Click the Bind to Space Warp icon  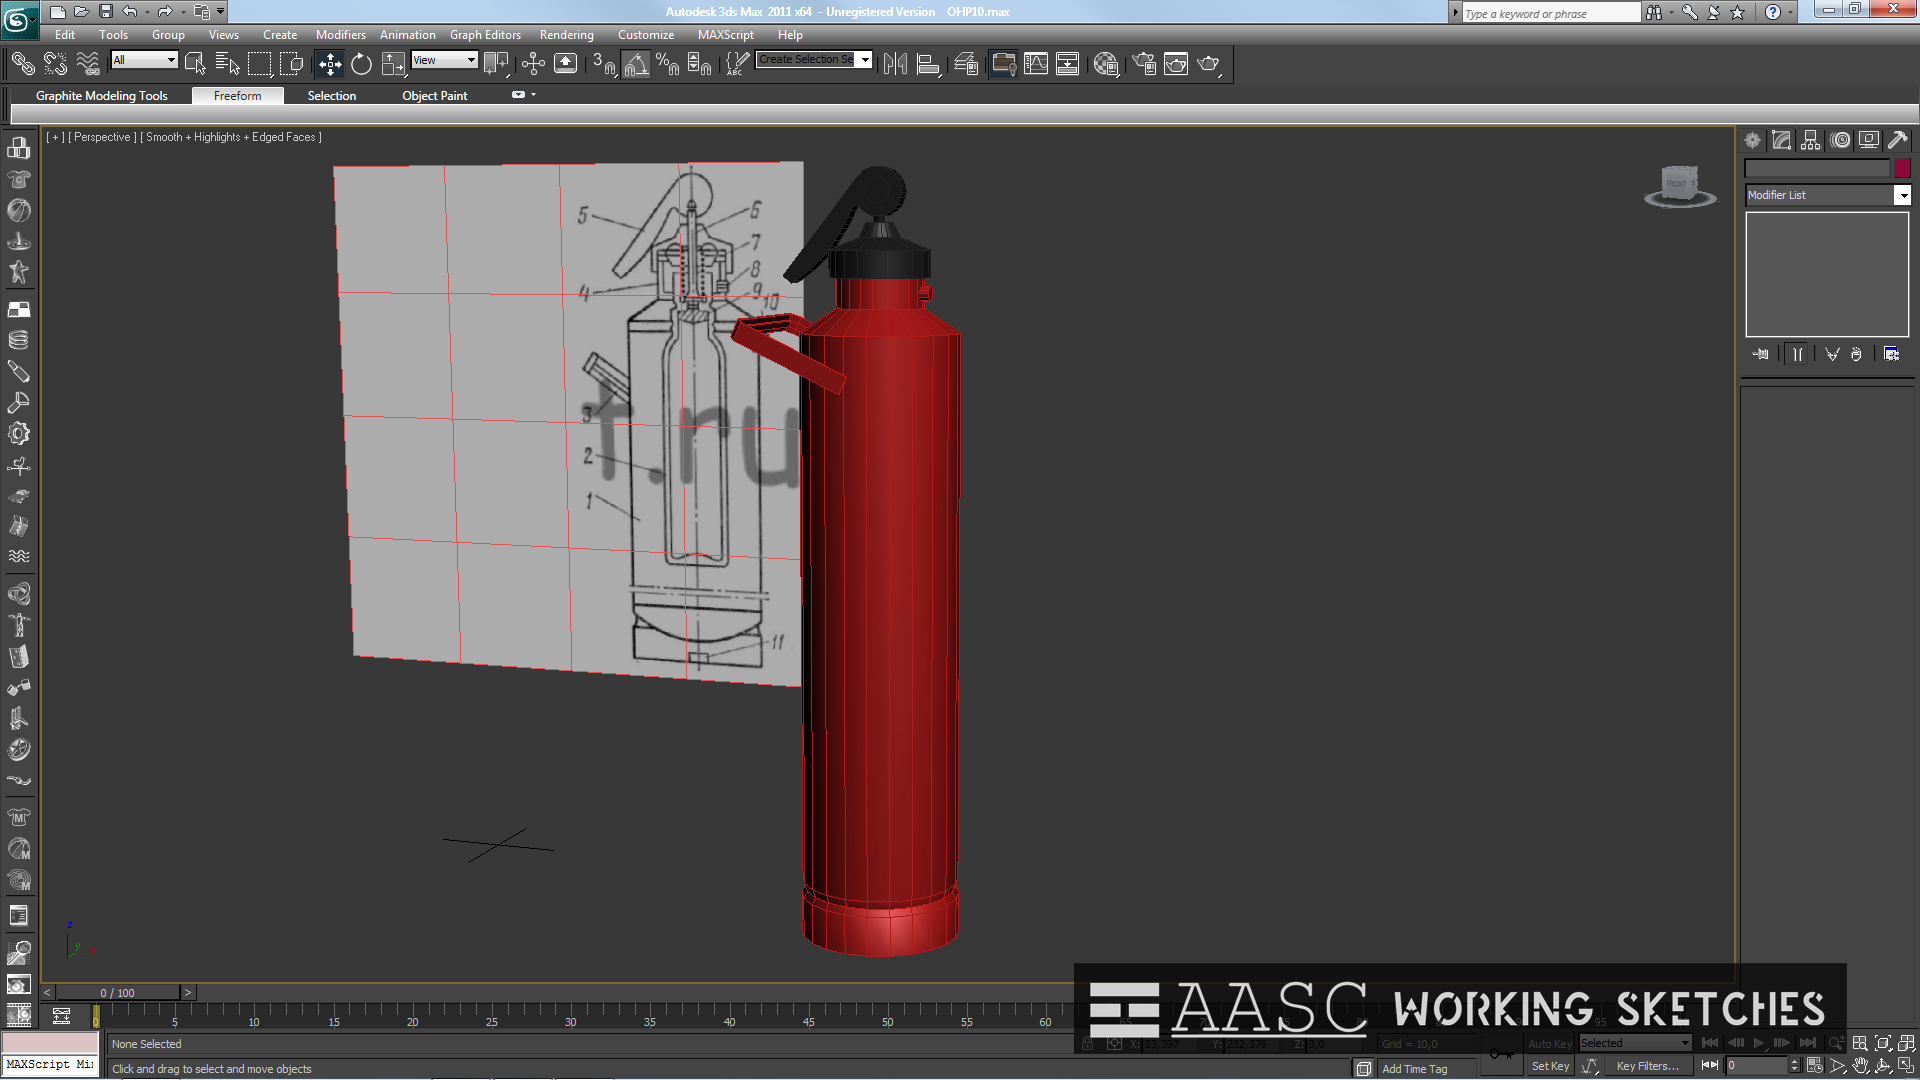88,64
